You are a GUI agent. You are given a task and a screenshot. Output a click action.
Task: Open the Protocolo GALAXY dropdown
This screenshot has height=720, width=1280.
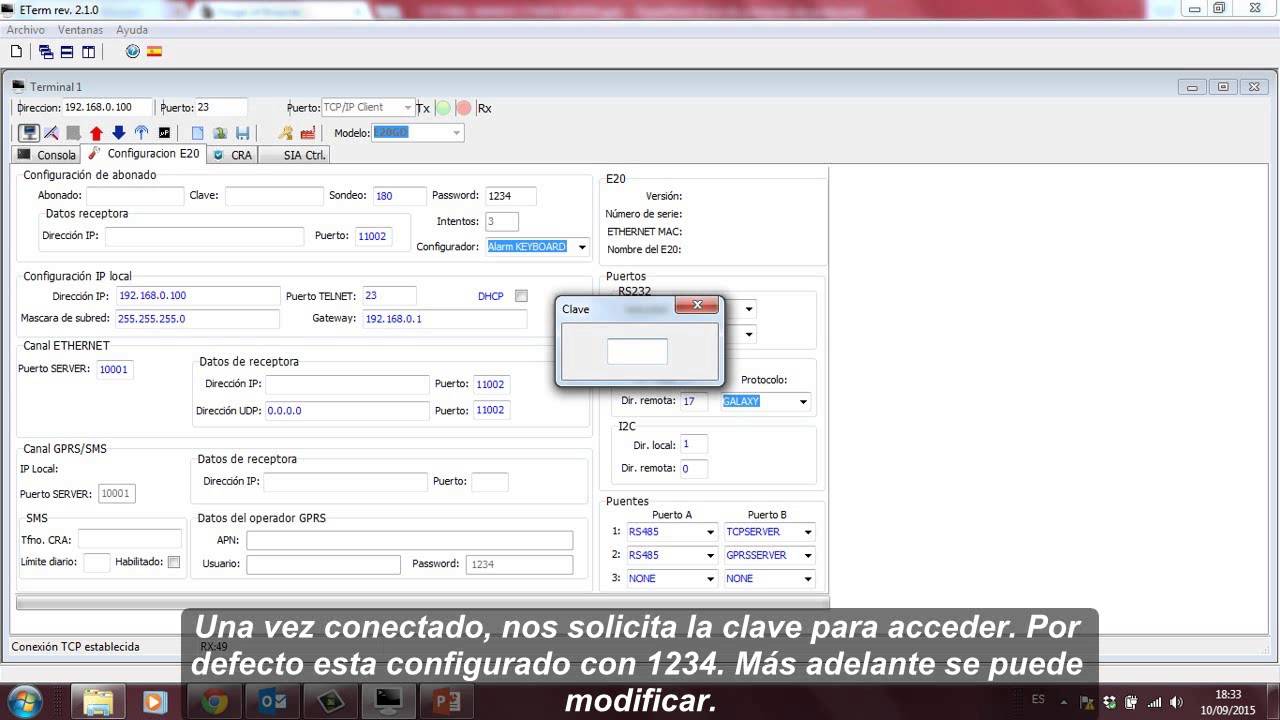point(803,402)
